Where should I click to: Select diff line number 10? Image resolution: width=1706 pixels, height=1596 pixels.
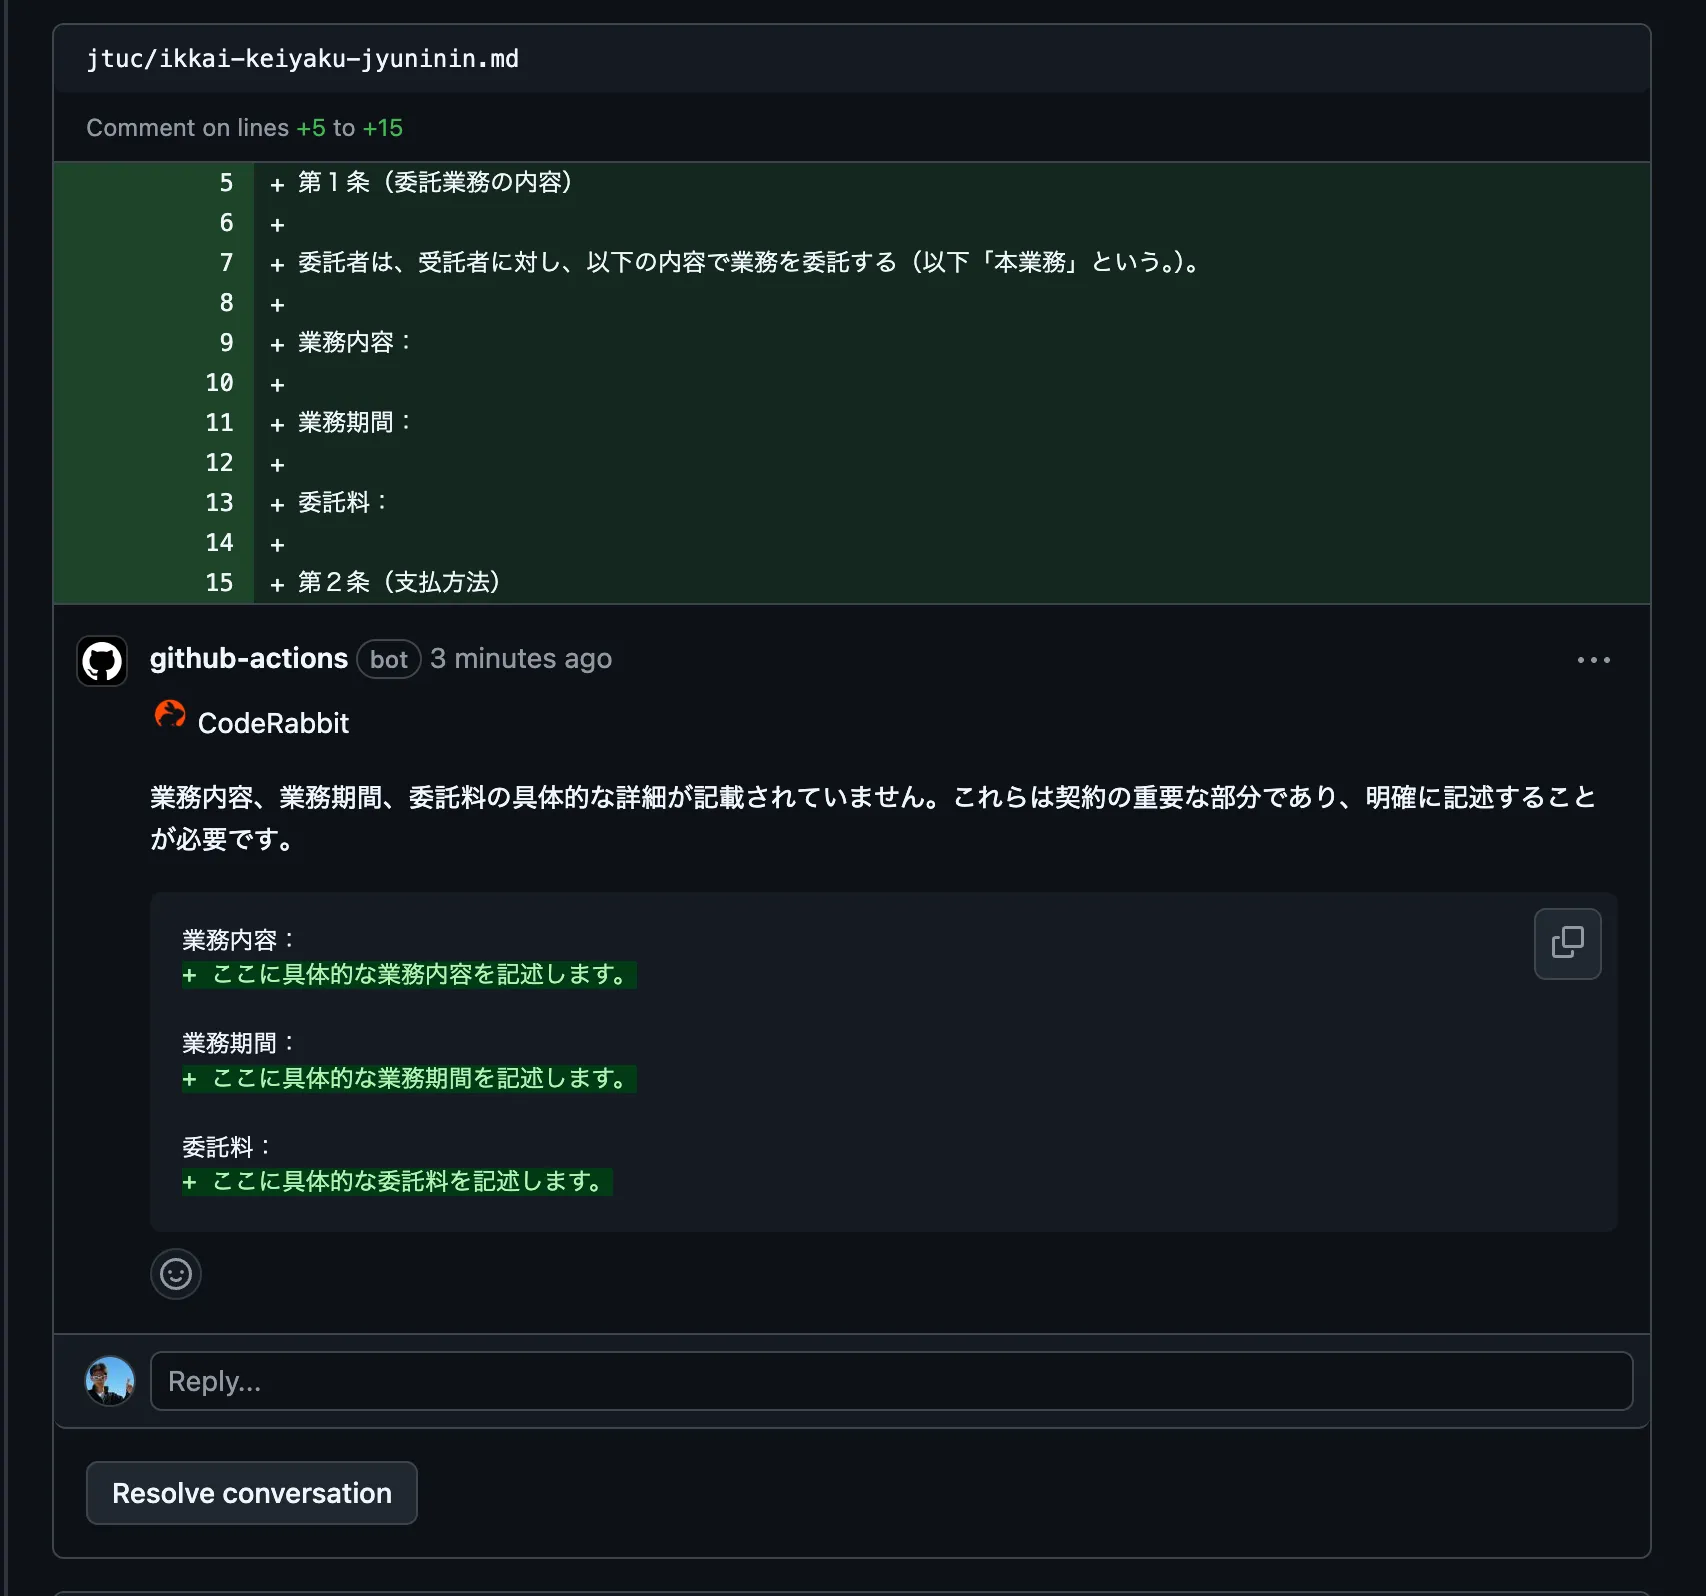[219, 383]
